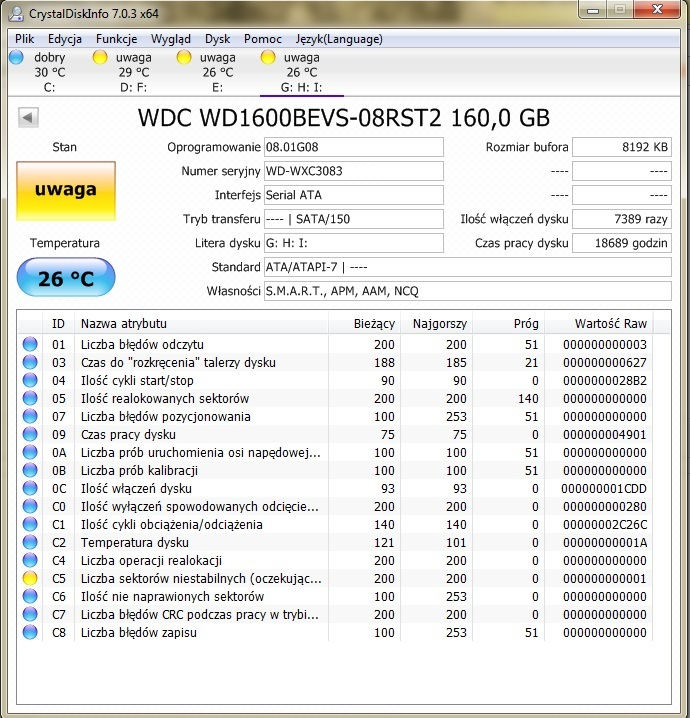Viewport: 690px width, 718px height.
Task: Click the Oprogramowanie field 08.01G08
Action: pyautogui.click(x=353, y=147)
